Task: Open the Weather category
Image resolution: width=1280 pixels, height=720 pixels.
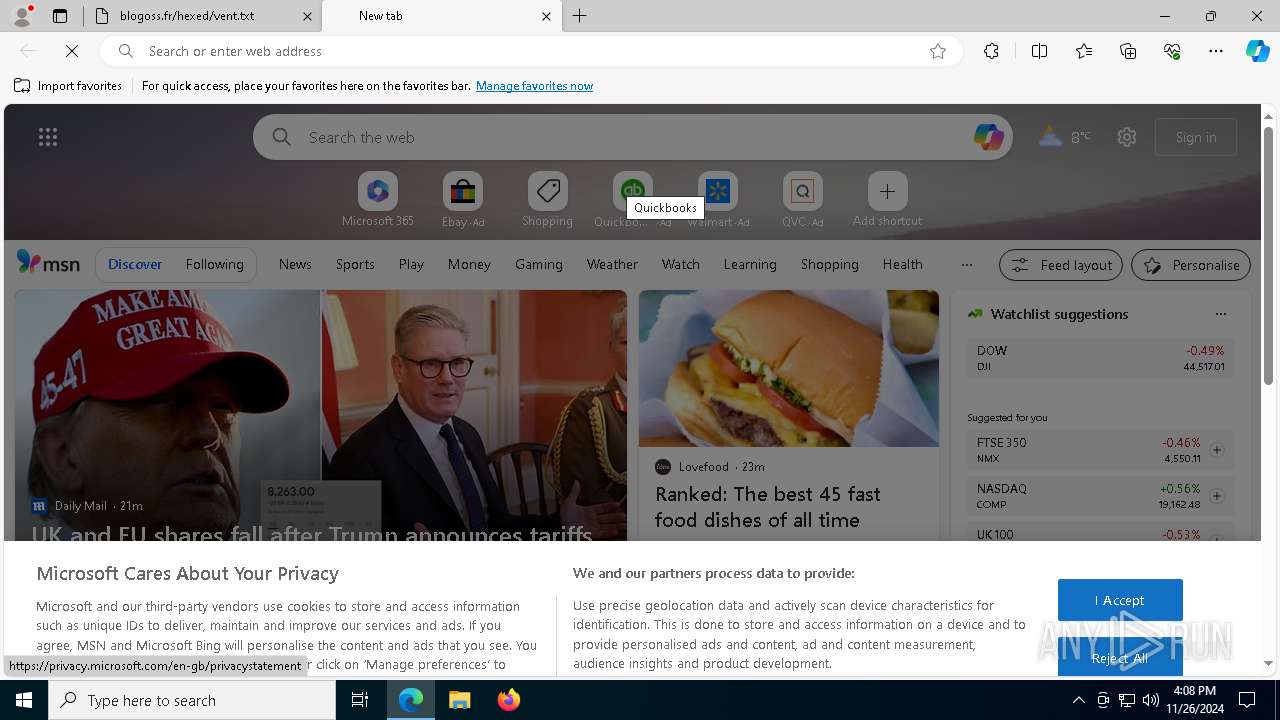Action: (612, 264)
